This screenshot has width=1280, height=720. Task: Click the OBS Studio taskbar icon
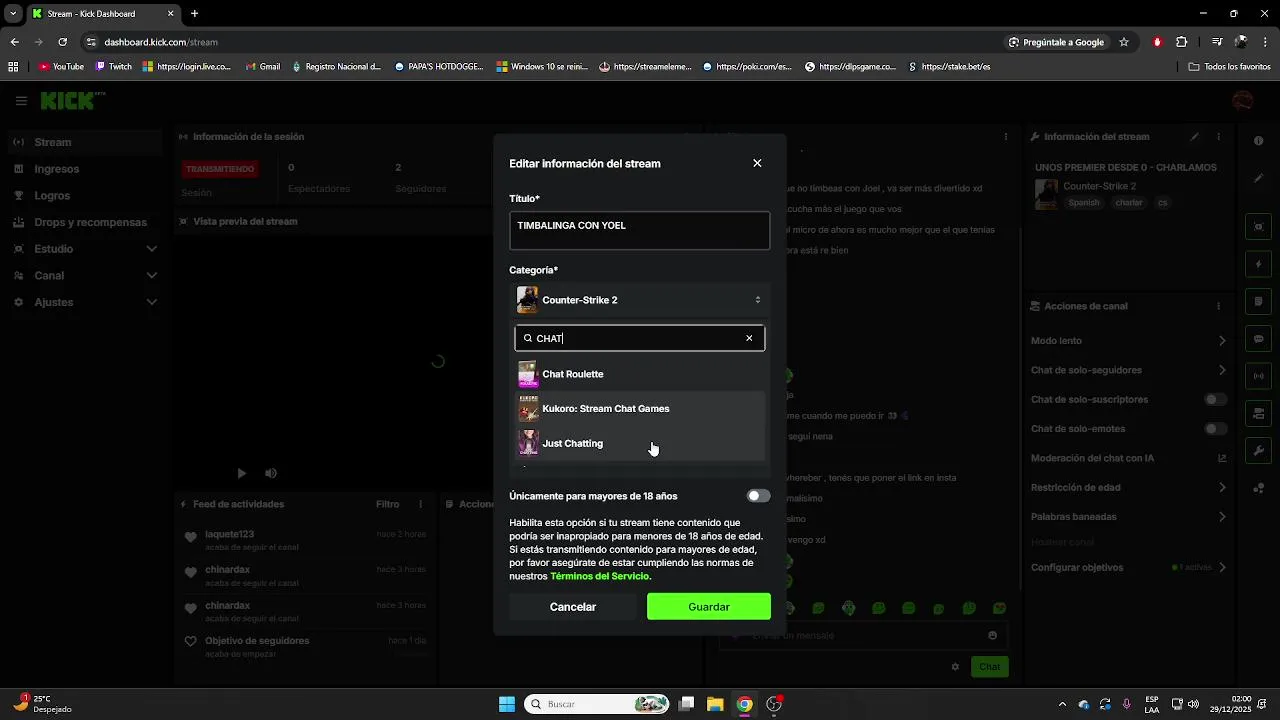coord(774,704)
